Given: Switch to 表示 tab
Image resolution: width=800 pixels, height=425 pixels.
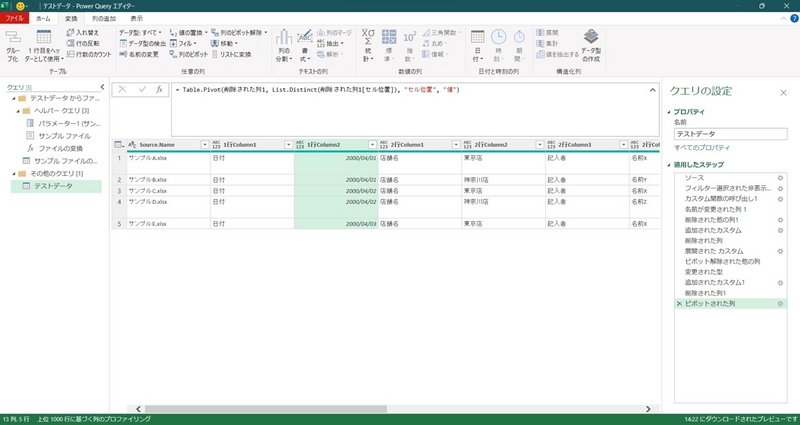Looking at the screenshot, I should tap(136, 18).
